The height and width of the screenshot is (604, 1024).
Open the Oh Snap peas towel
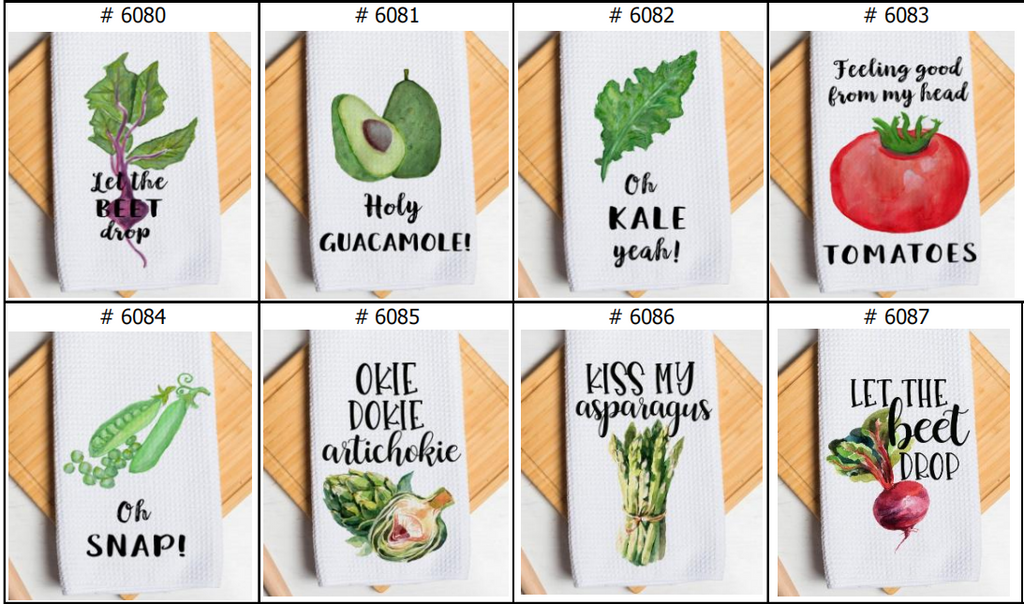click(x=129, y=466)
